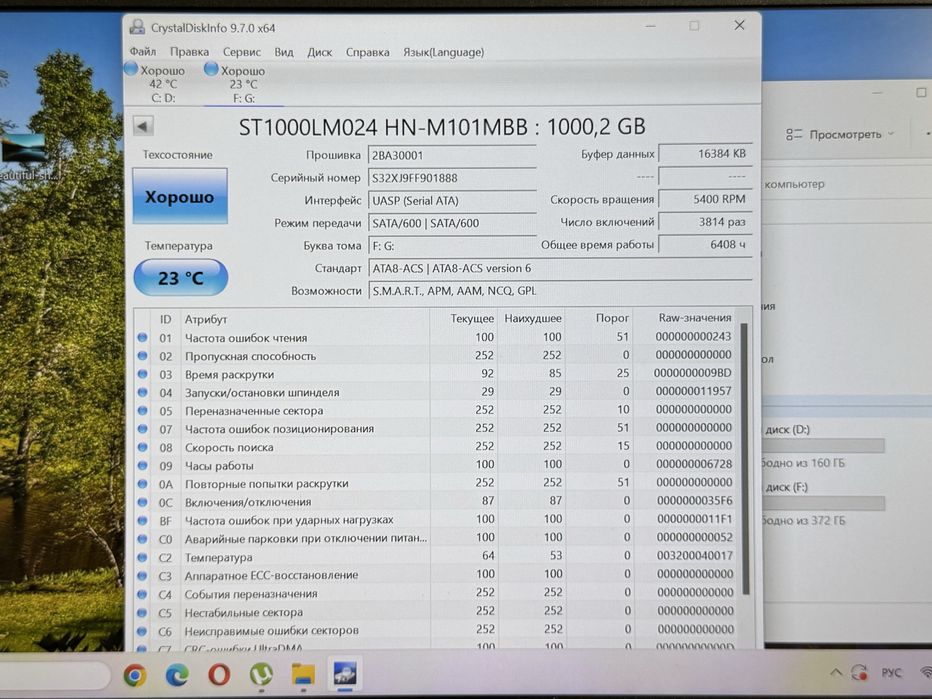The image size is (932, 699).
Task: Click the Стандарт field ATA8-ACS
Action: click(560, 268)
